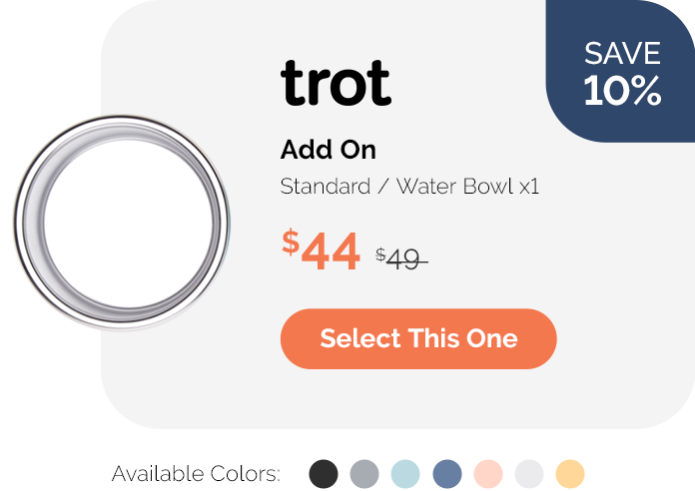Click the $44 sale price
The width and height of the screenshot is (695, 491).
click(321, 250)
